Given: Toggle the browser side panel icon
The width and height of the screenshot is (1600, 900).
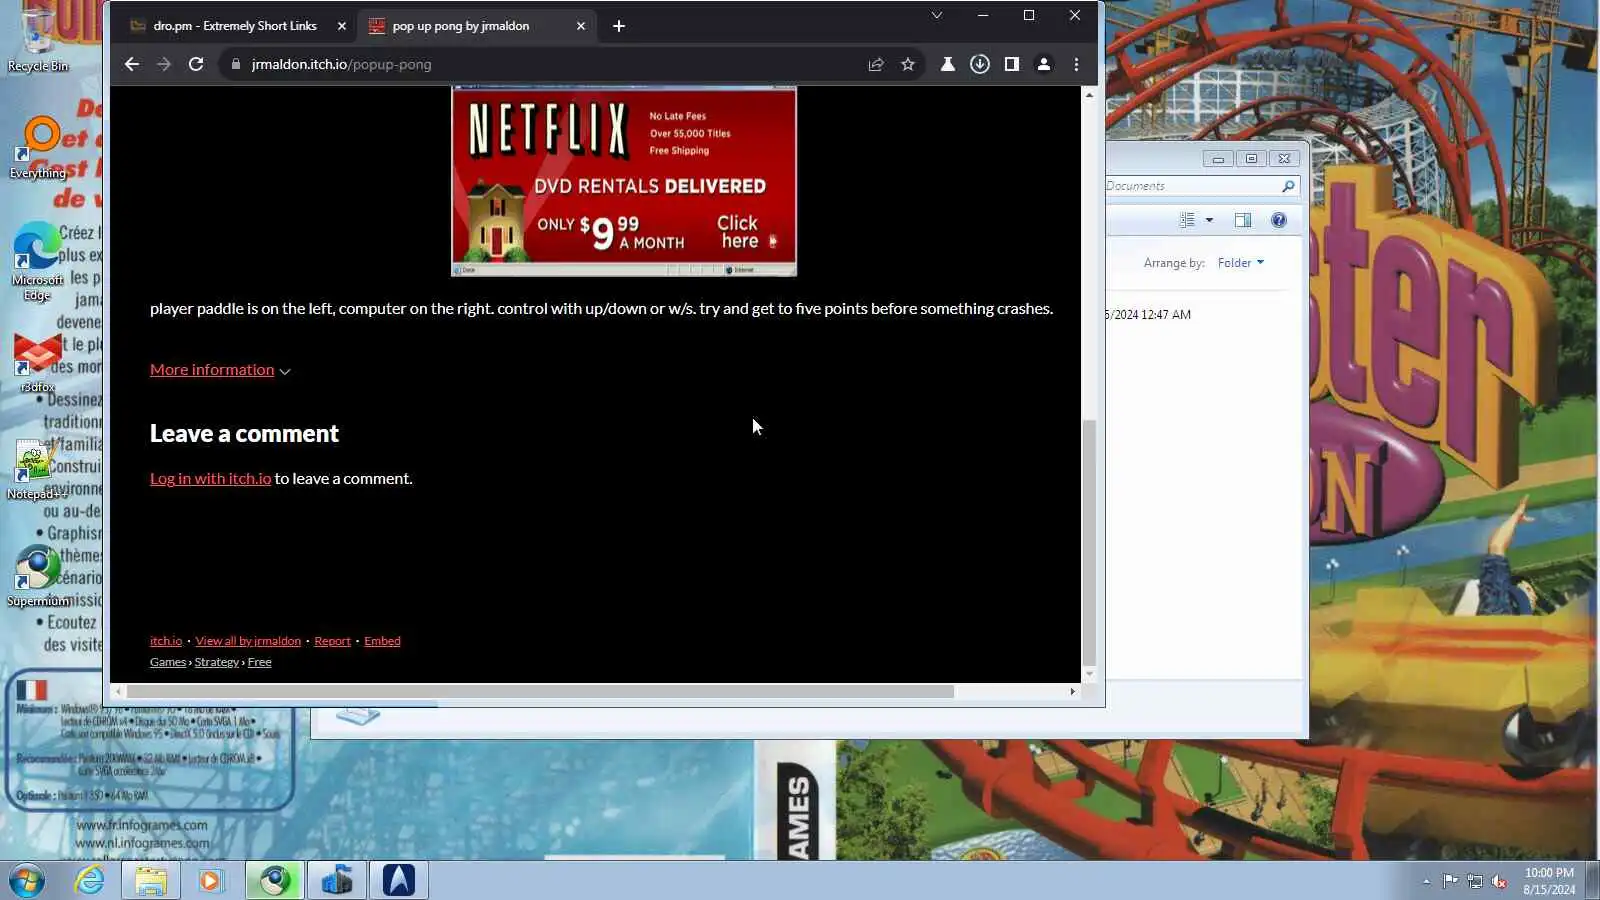Looking at the screenshot, I should coord(1012,64).
